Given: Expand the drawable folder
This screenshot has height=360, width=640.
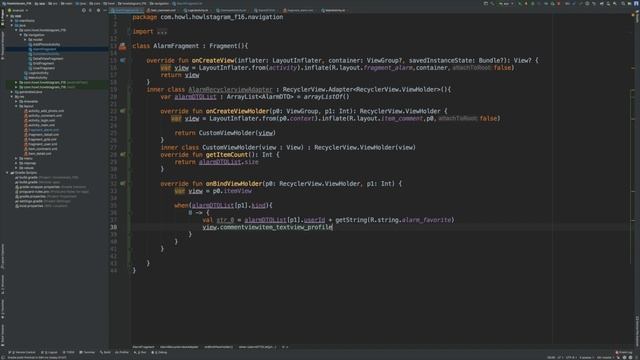Looking at the screenshot, I should [16, 102].
